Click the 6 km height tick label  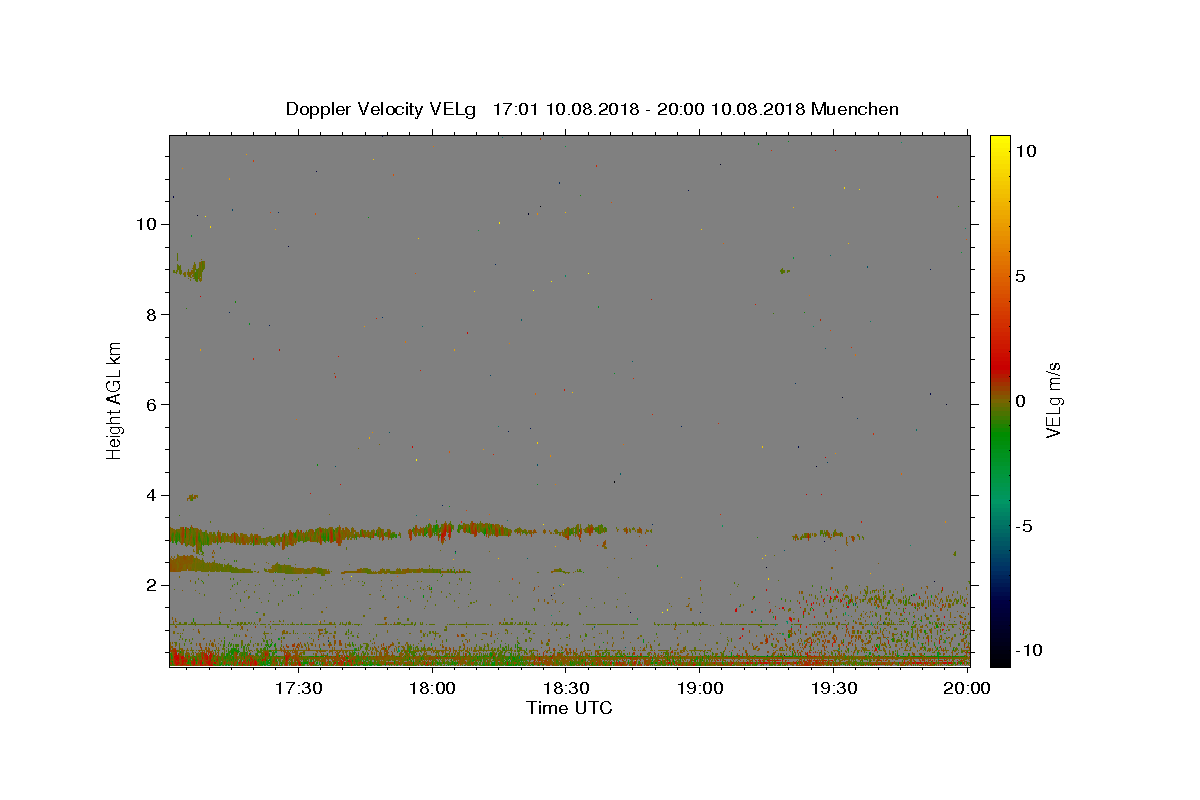[x=151, y=405]
